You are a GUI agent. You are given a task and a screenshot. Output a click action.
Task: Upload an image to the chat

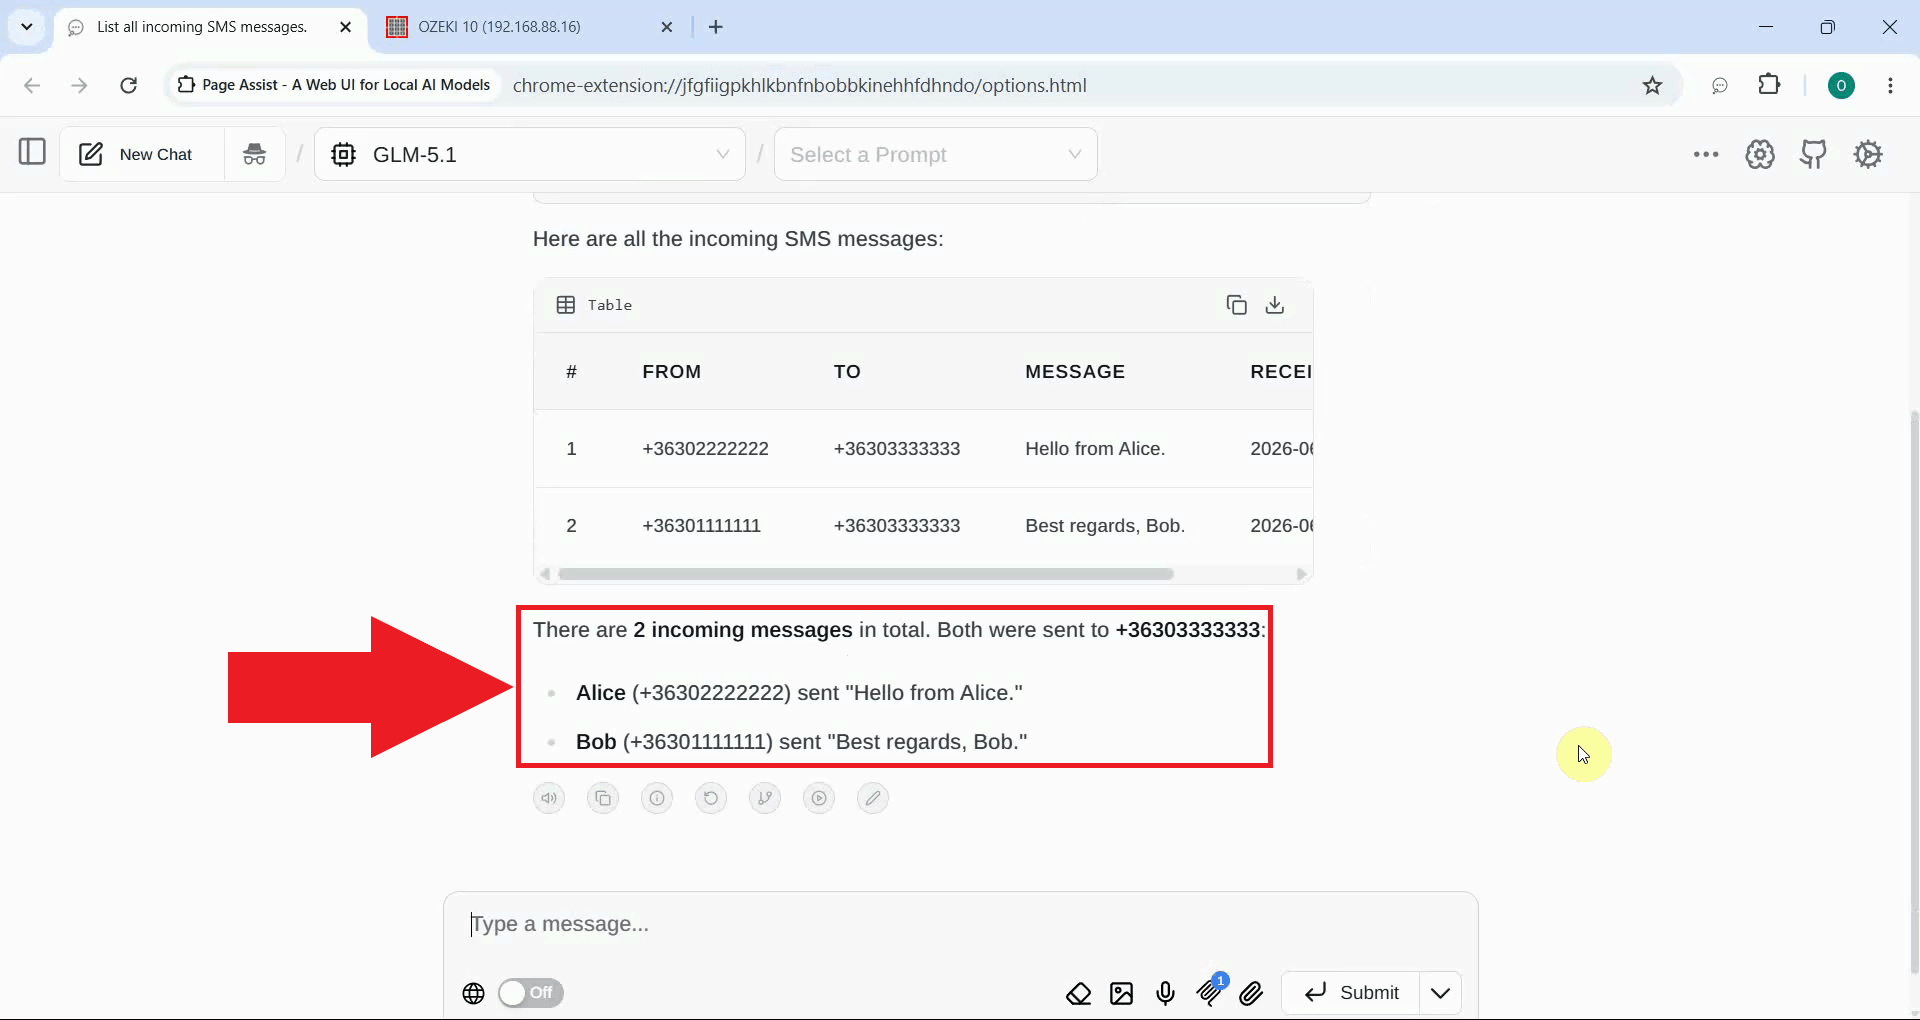pyautogui.click(x=1122, y=993)
